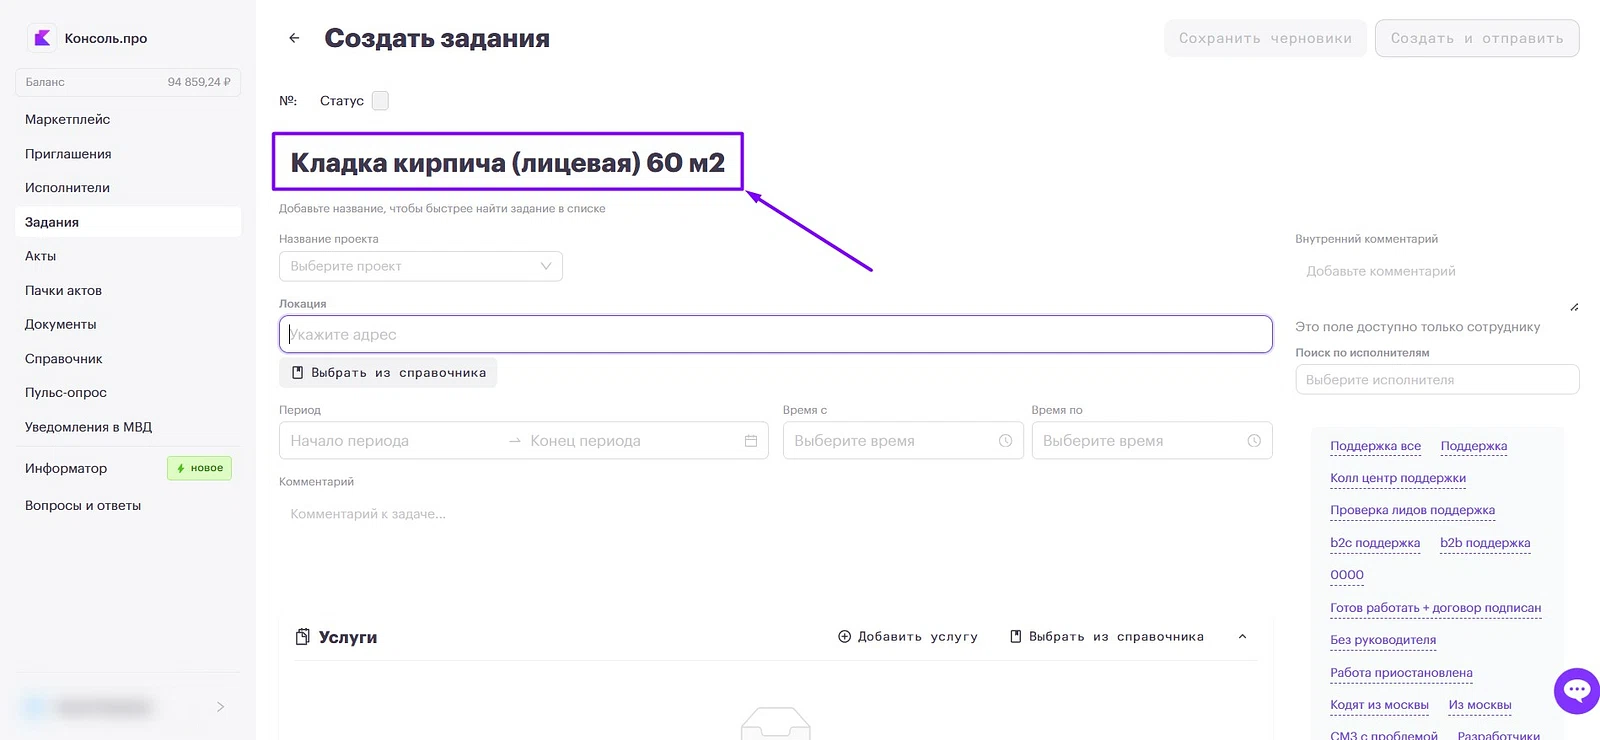Open Исполнители in the sidebar
The image size is (1600, 740).
(x=67, y=188)
